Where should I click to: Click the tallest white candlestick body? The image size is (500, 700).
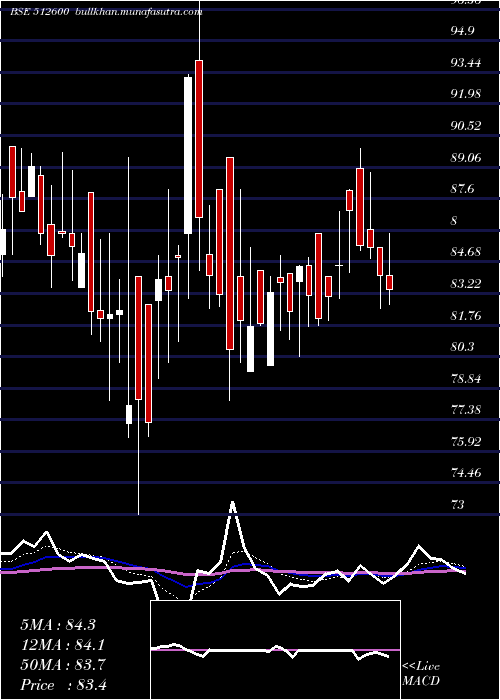point(188,155)
